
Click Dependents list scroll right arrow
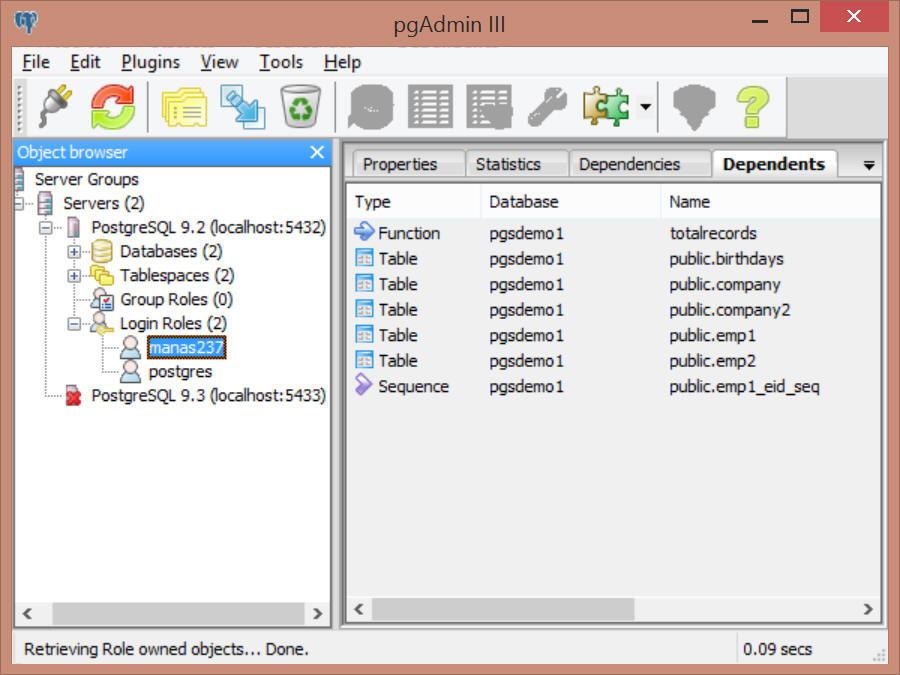click(x=868, y=609)
